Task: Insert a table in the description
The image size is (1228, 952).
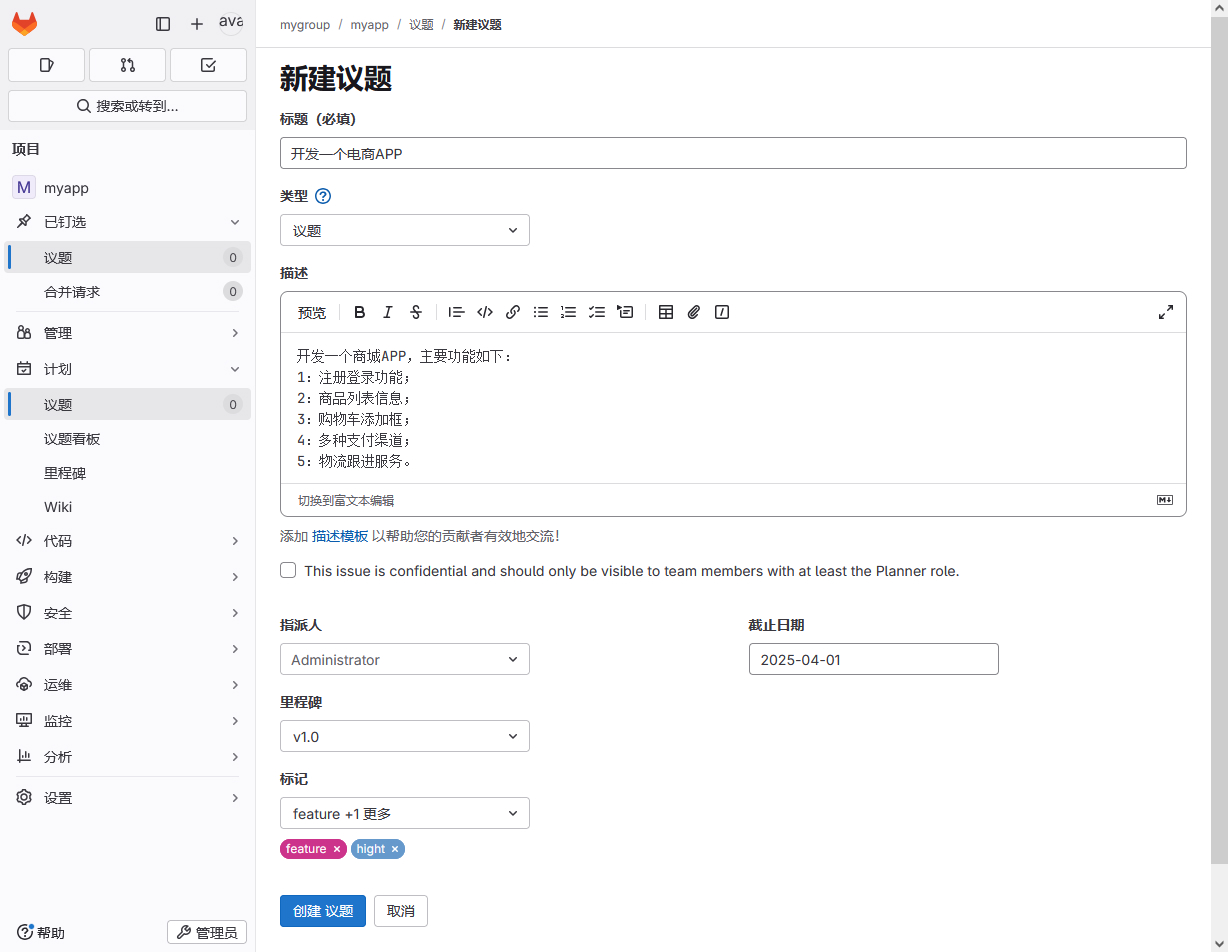Action: [x=666, y=312]
